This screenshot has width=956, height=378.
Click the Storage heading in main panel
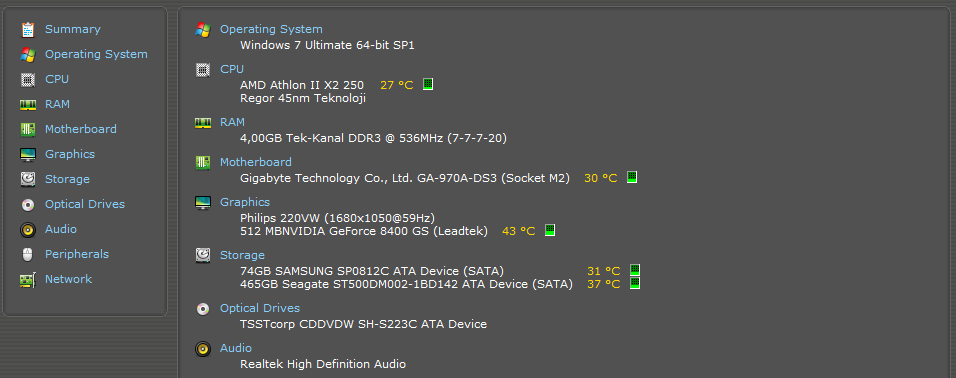click(242, 255)
